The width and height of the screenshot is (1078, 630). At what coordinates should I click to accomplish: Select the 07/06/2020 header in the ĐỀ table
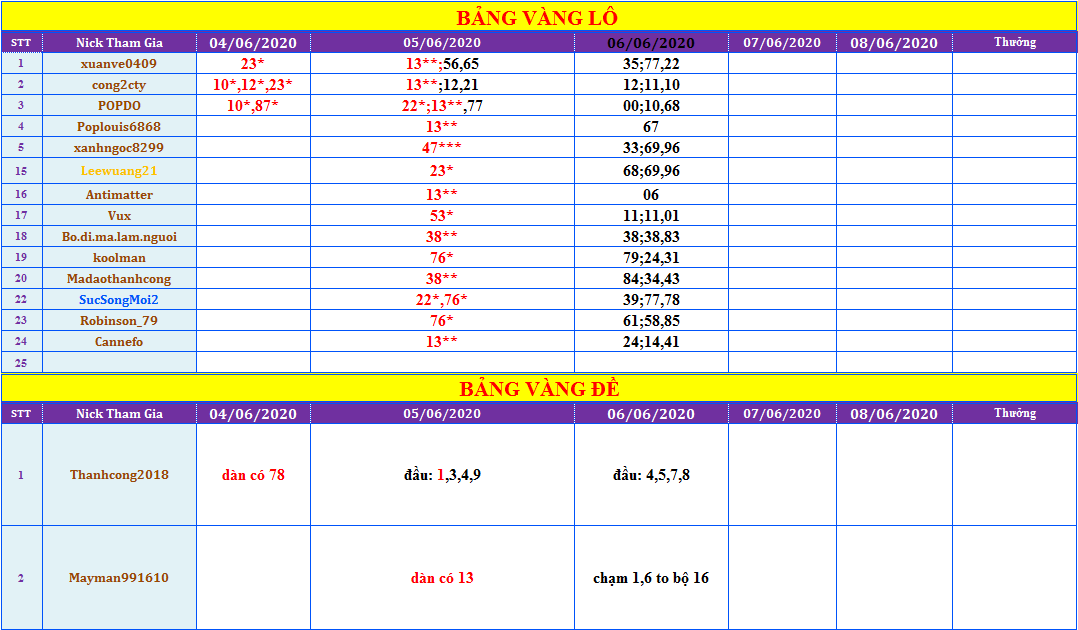click(782, 414)
